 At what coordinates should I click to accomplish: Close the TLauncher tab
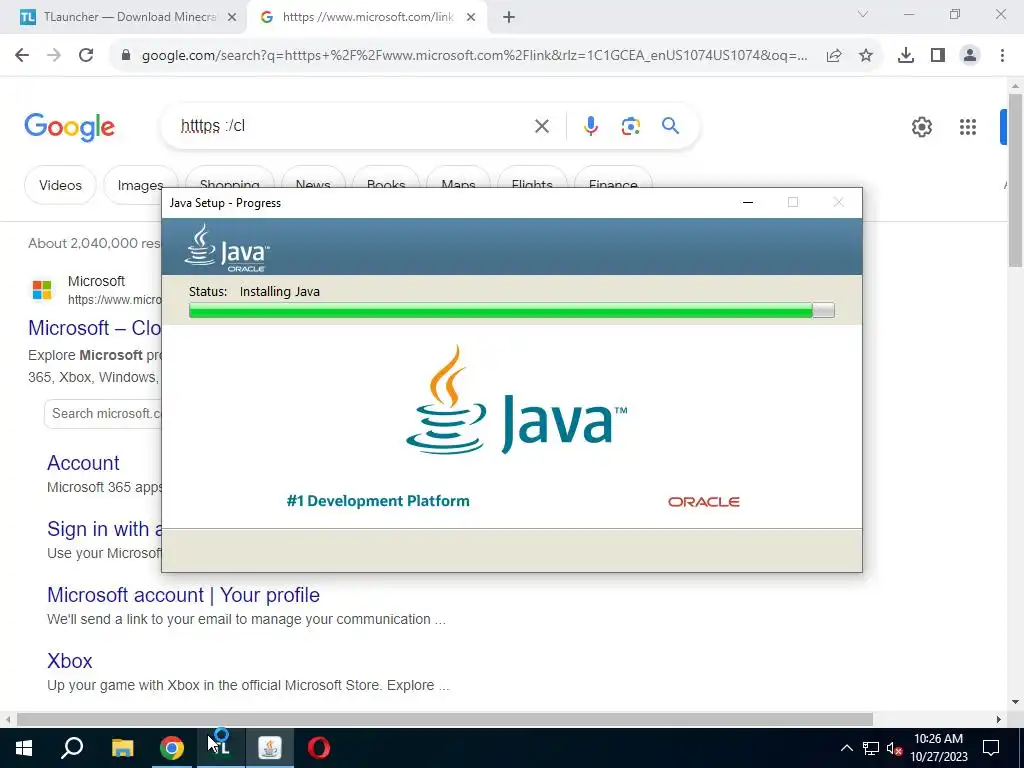click(x=232, y=18)
